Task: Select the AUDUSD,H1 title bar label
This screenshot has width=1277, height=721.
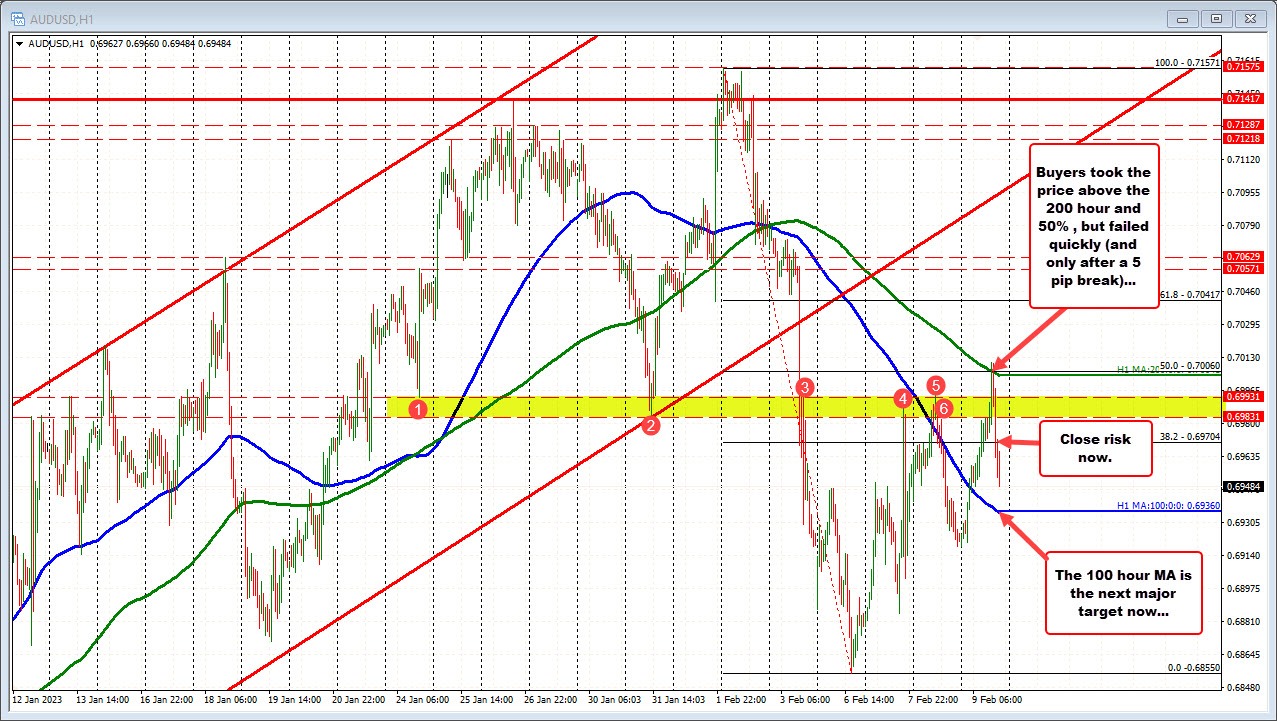Action: point(63,18)
